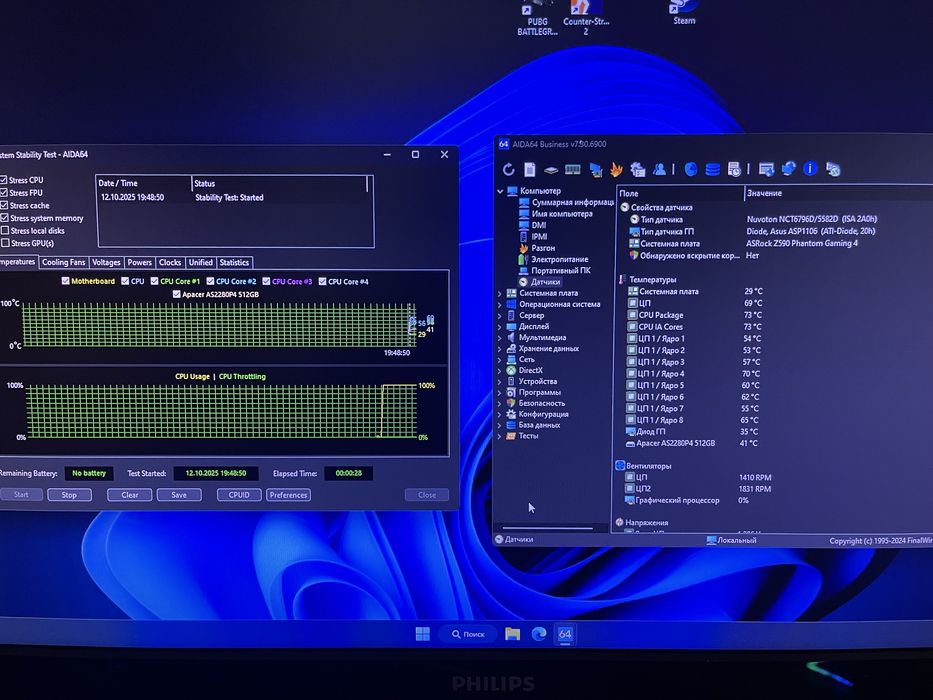The height and width of the screenshot is (700, 933).
Task: Click the blue globe icon in AIDA64 toolbar
Action: (691, 170)
